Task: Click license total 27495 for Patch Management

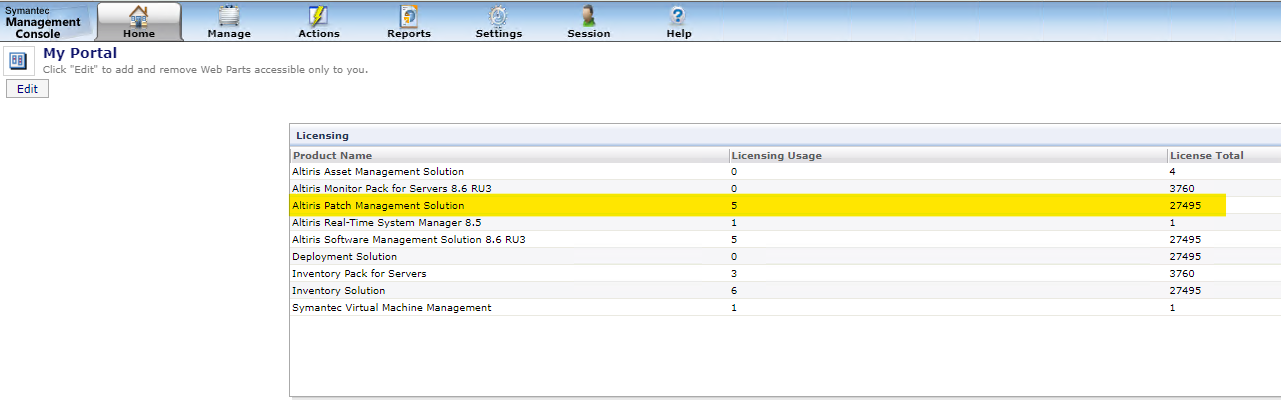Action: (1185, 205)
